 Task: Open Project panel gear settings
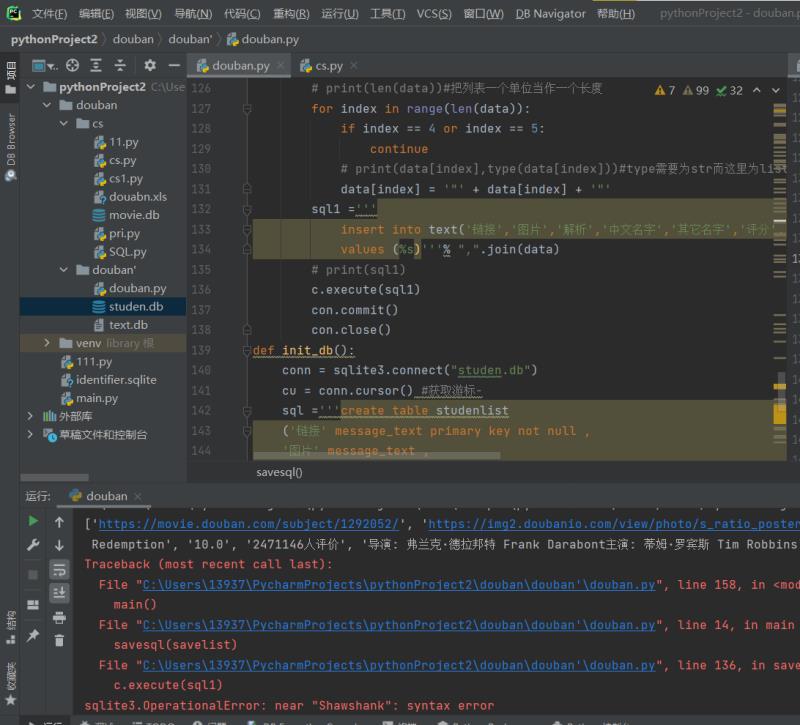pyautogui.click(x=150, y=65)
